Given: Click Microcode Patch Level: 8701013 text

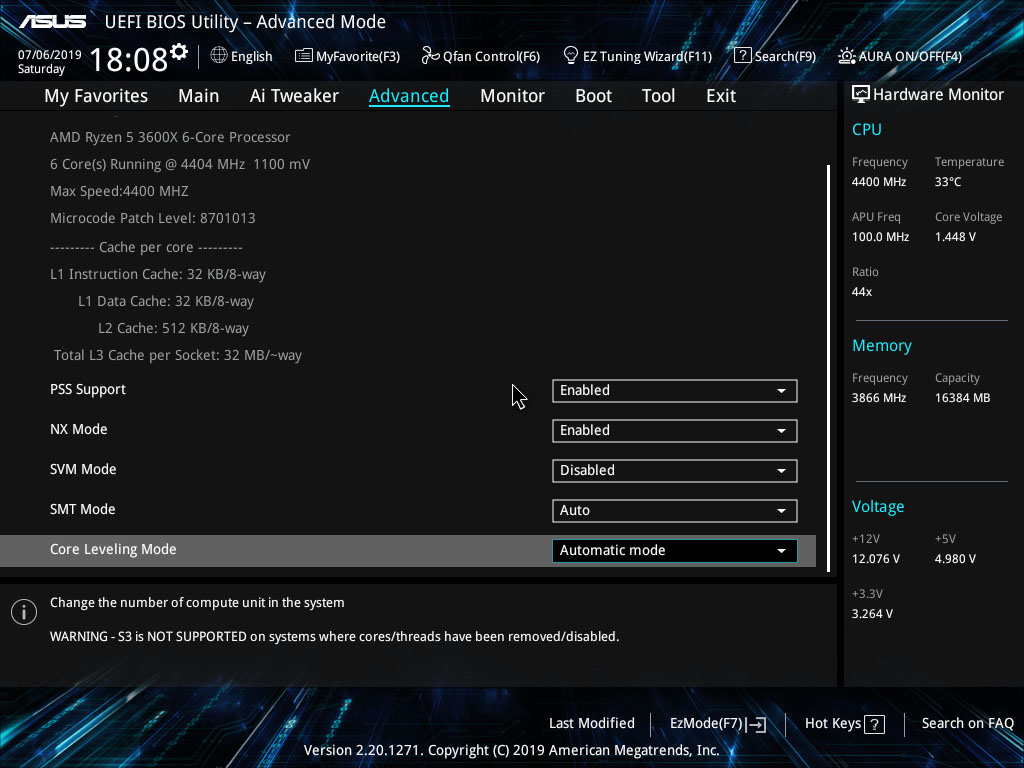Looking at the screenshot, I should [152, 218].
